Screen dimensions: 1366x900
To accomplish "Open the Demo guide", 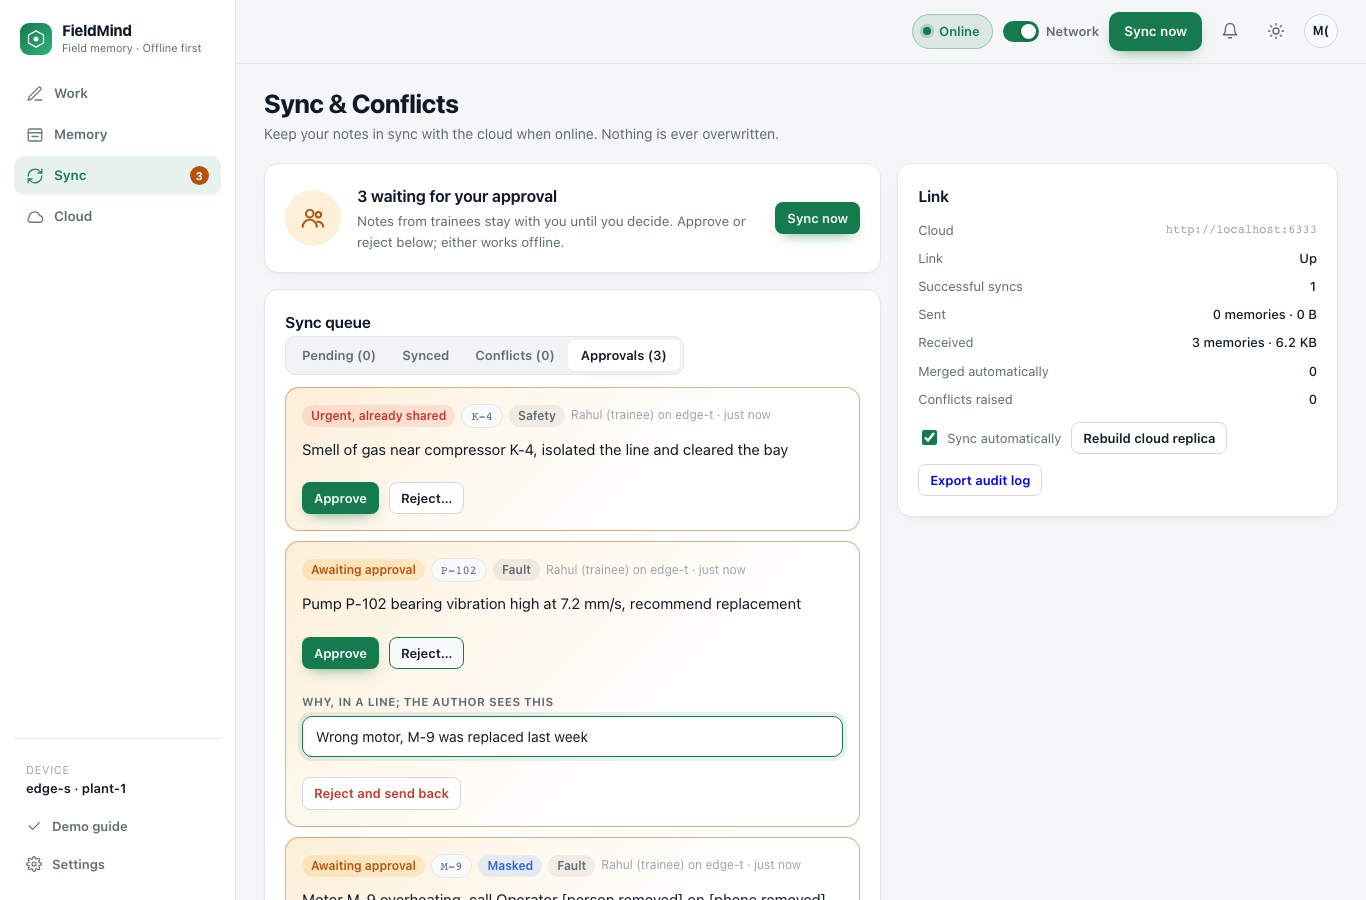I will coord(117,827).
